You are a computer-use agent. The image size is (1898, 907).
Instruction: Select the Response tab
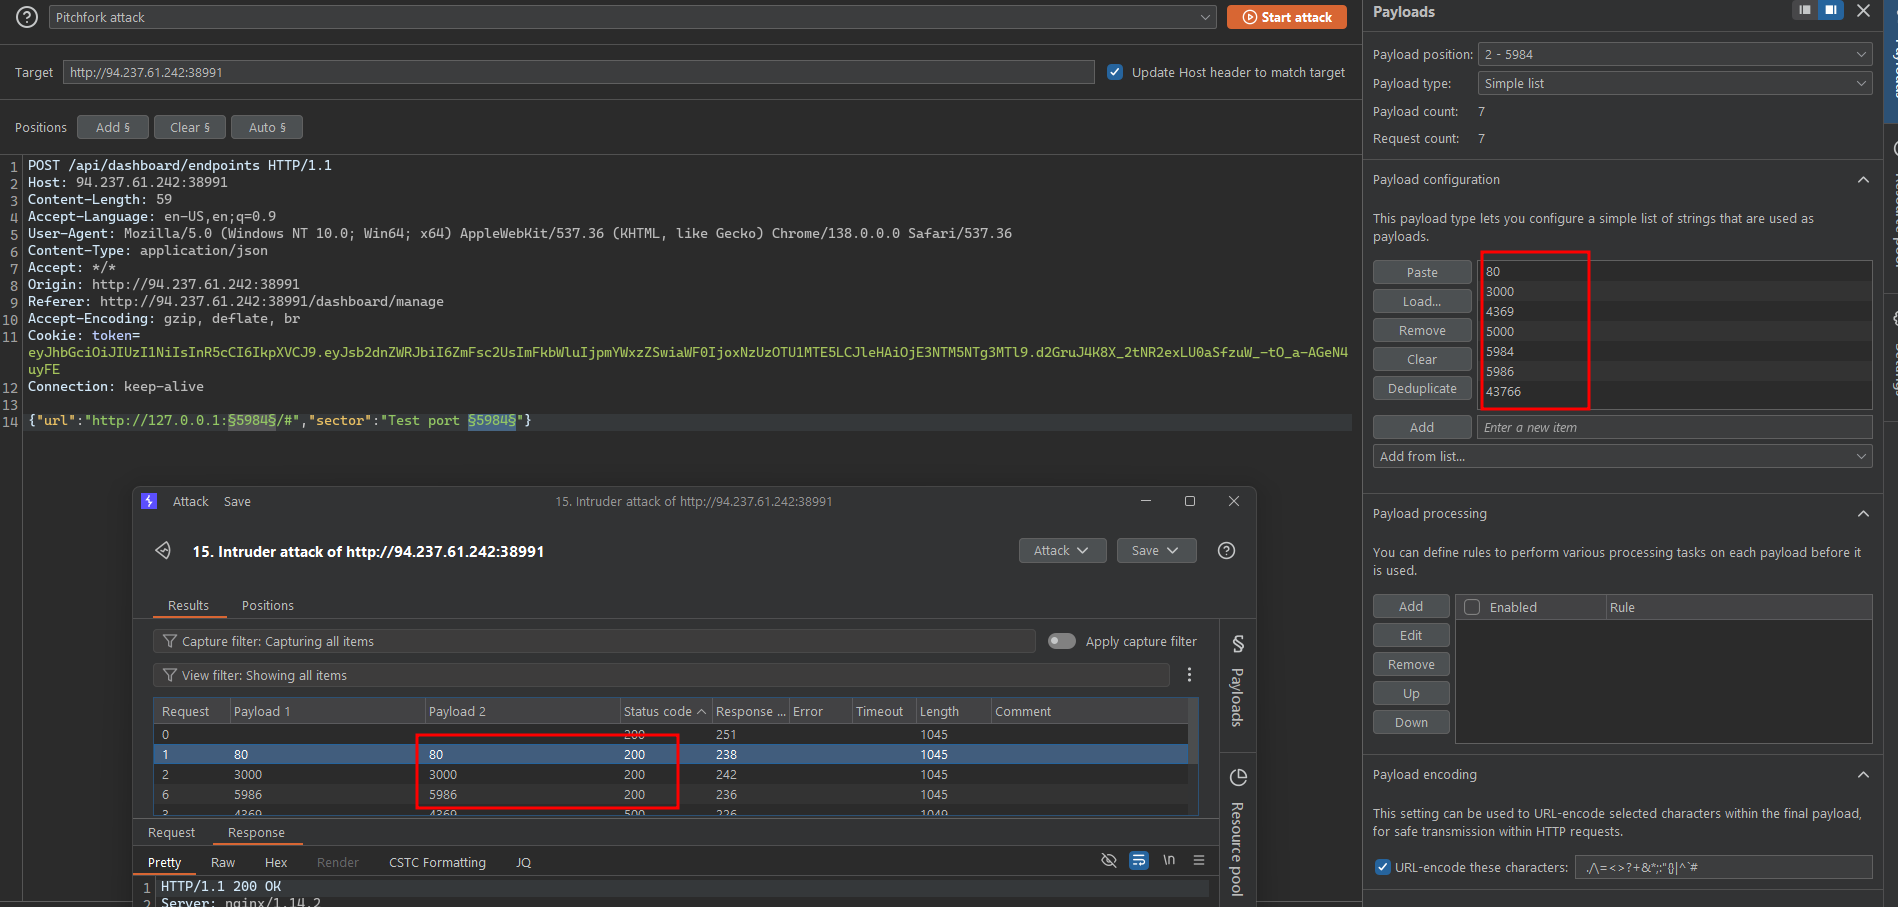pyautogui.click(x=256, y=832)
